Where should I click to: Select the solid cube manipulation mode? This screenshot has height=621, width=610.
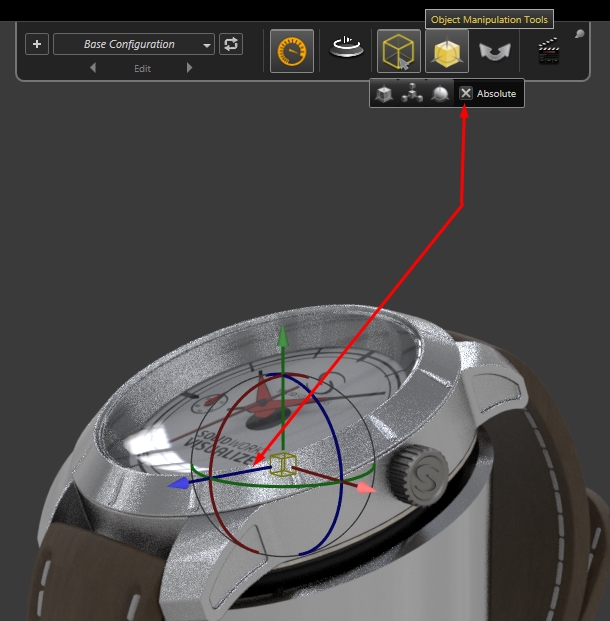pyautogui.click(x=384, y=94)
